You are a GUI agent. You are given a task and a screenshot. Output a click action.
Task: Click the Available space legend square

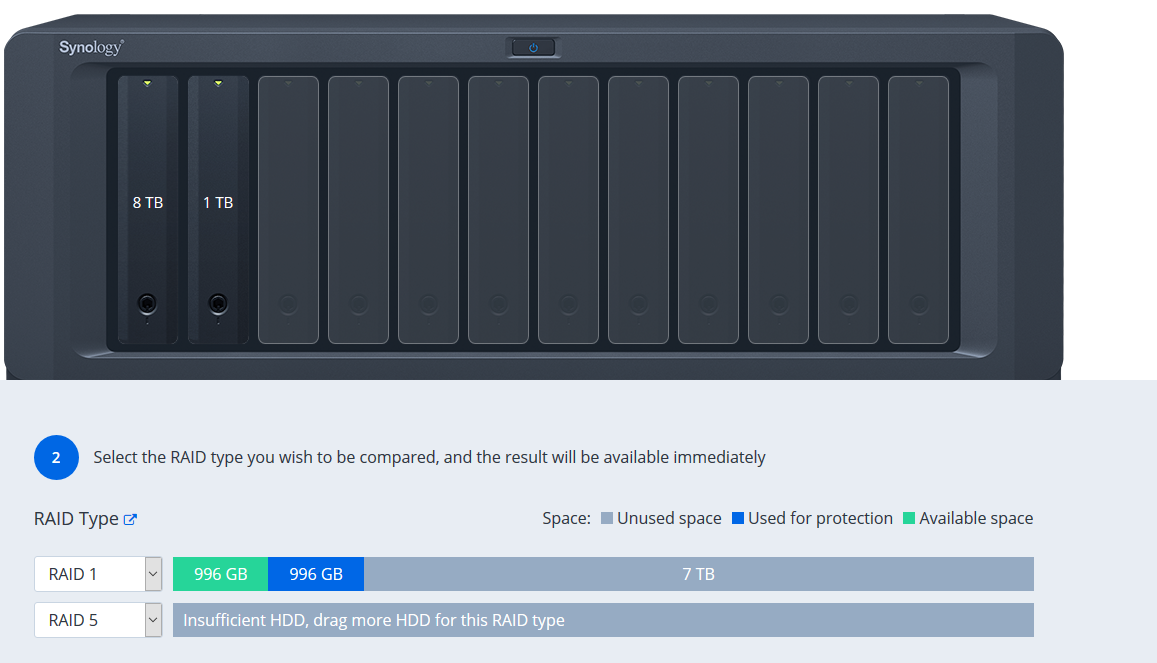point(909,518)
